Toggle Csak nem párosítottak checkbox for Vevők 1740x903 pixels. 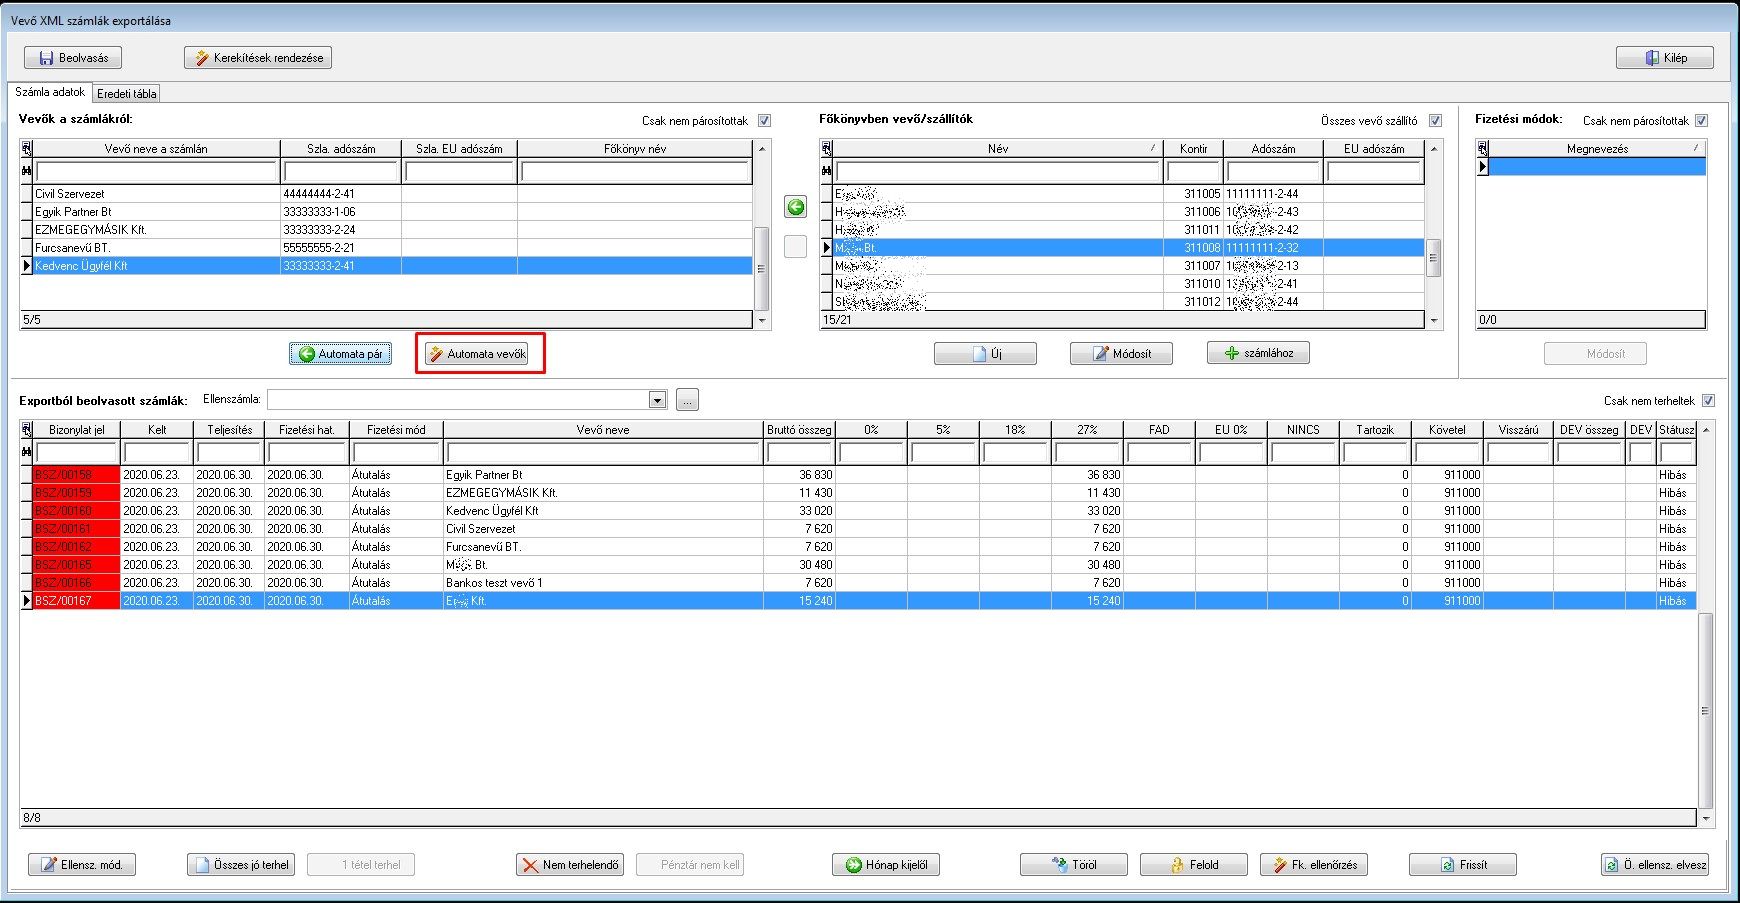pos(764,121)
